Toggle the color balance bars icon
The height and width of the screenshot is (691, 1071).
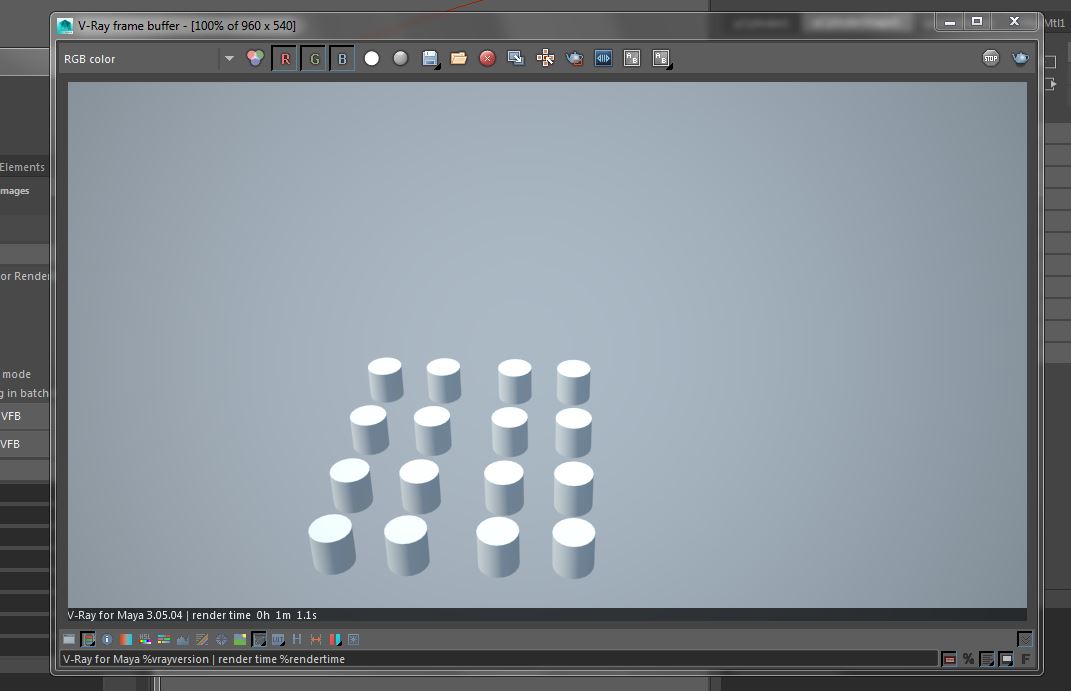[164, 640]
